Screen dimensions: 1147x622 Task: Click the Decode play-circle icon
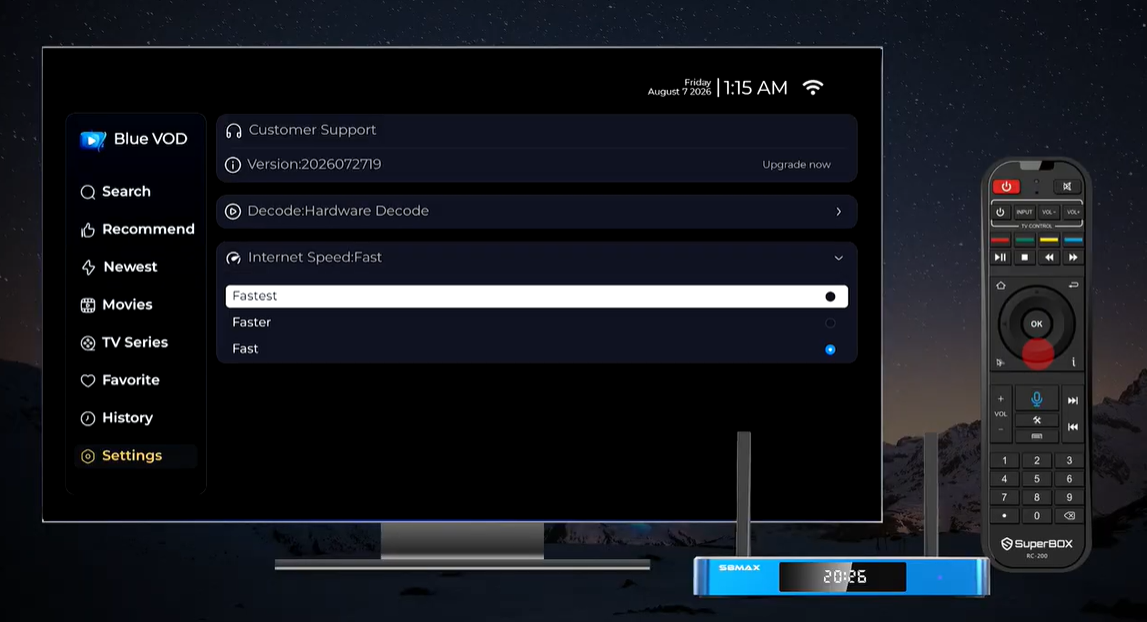pos(233,211)
